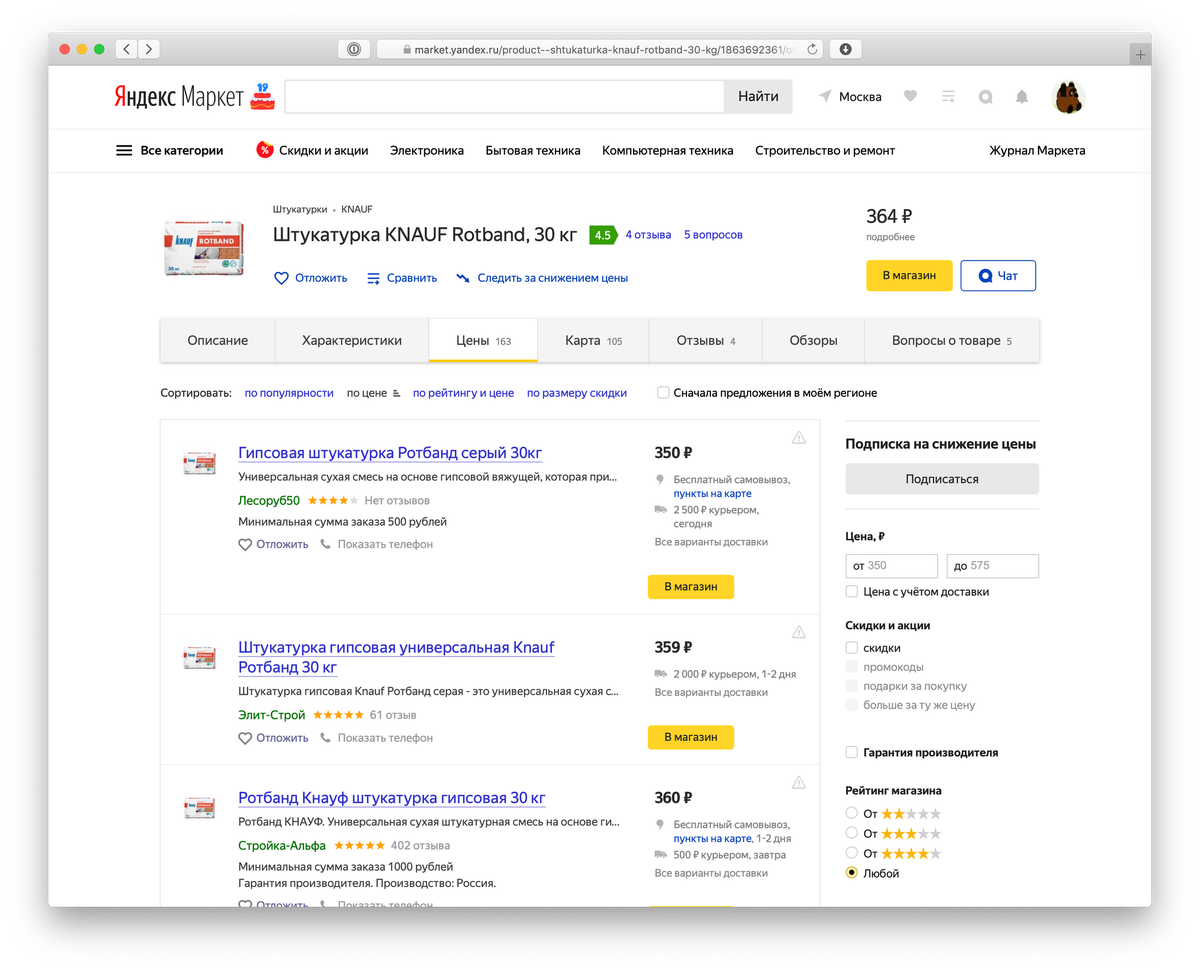This screenshot has width=1200, height=971.
Task: Open the Чат button
Action: coord(998,276)
